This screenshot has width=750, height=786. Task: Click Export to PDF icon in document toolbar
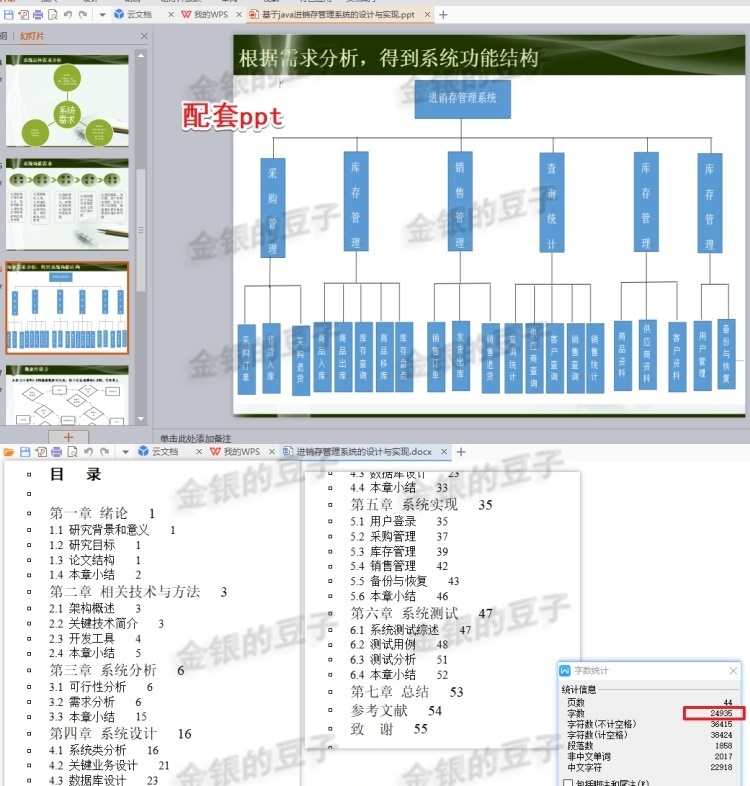coord(41,452)
